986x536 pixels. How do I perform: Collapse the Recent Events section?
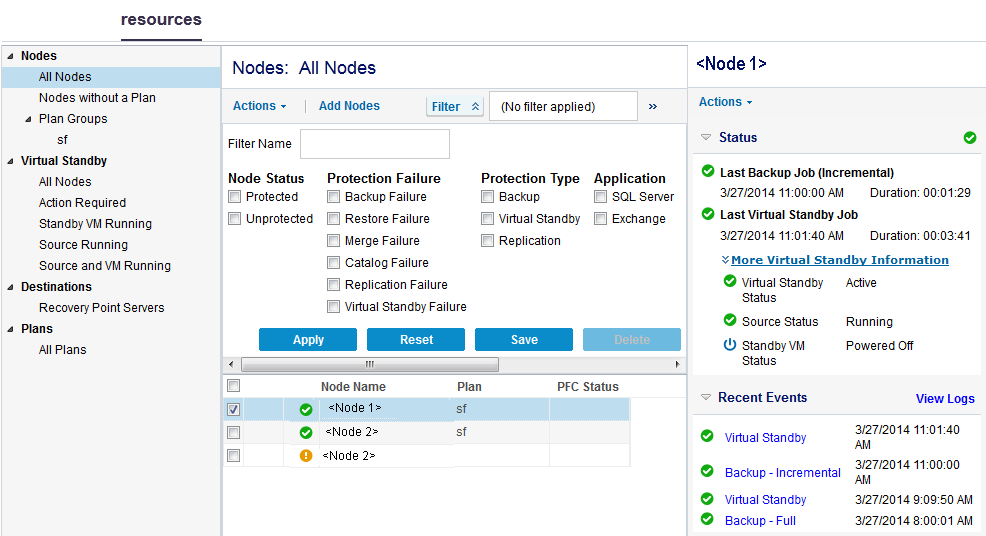(x=705, y=398)
